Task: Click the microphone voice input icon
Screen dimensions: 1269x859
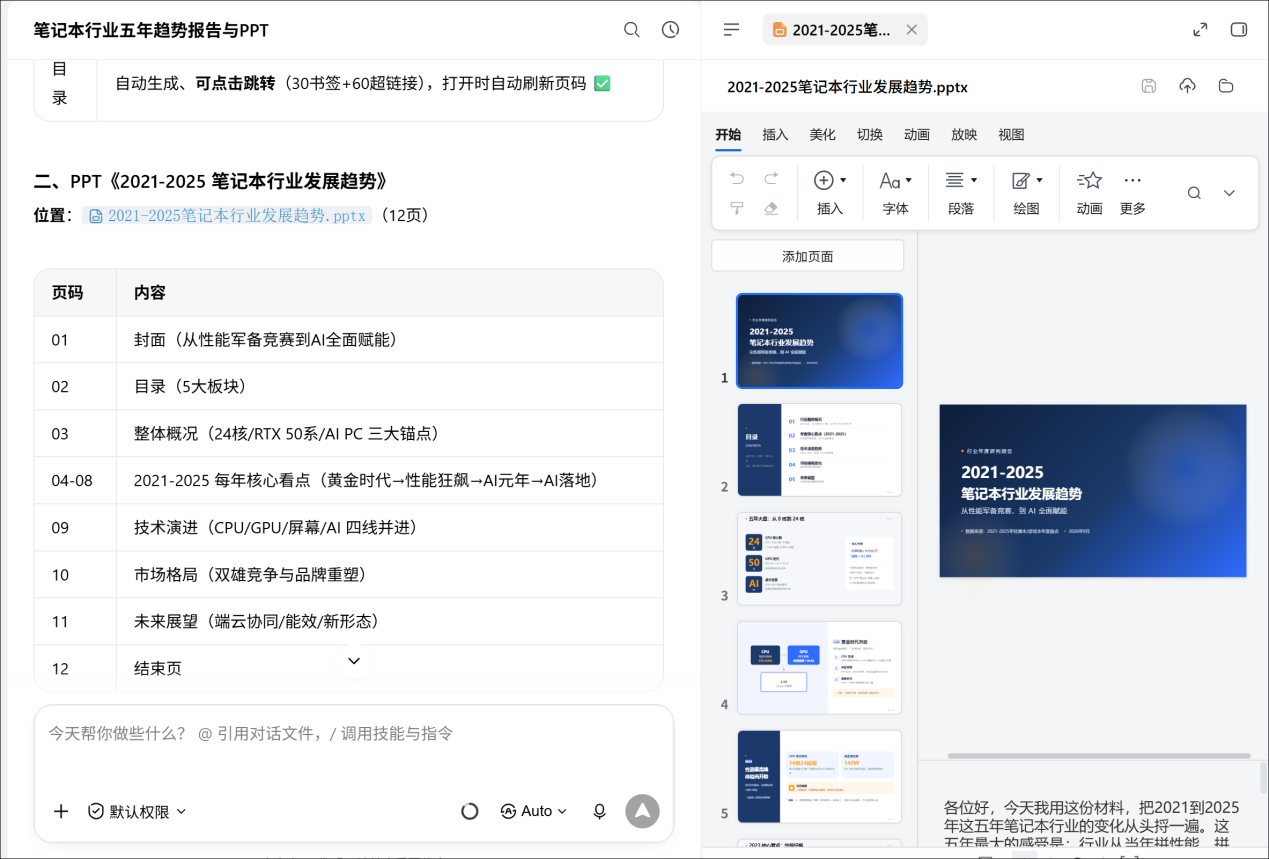Action: coord(600,811)
